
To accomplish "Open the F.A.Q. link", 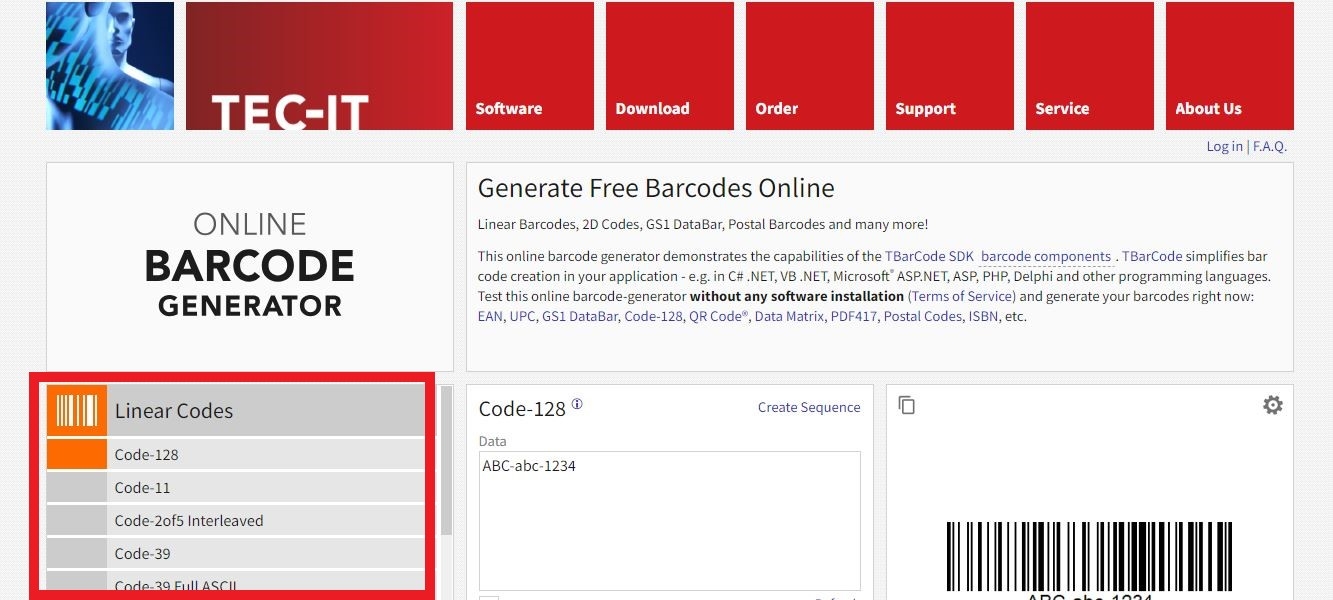I will pyautogui.click(x=1270, y=146).
